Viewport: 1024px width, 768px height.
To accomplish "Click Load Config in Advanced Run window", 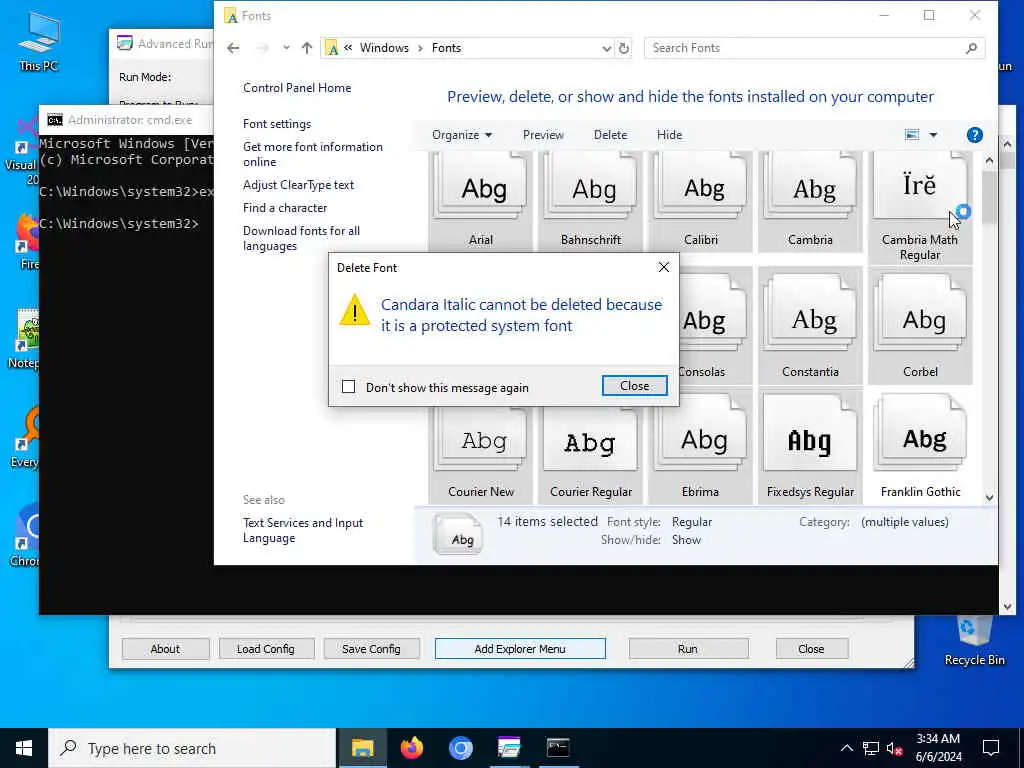I will [x=266, y=648].
